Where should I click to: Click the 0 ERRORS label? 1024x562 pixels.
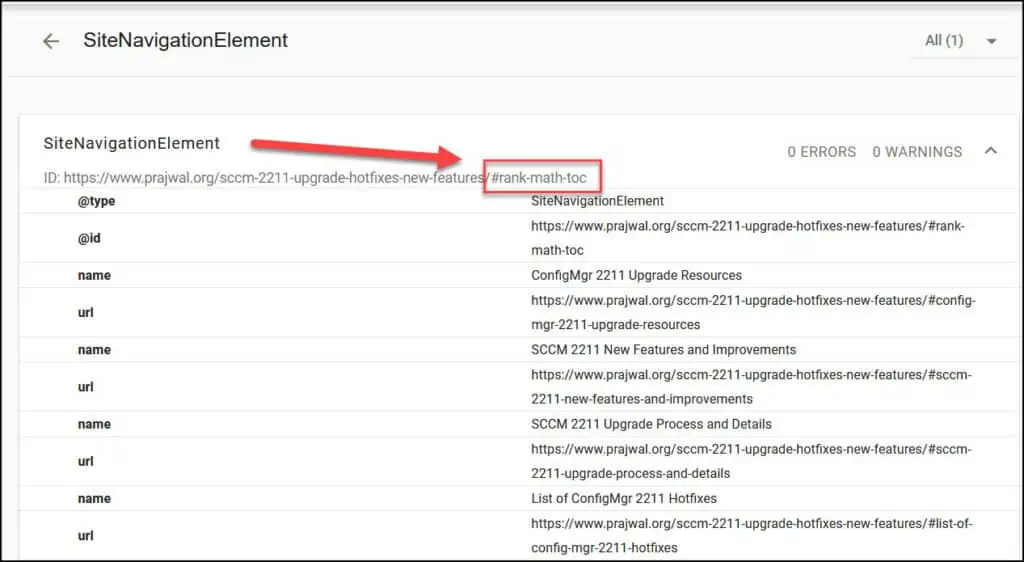point(822,152)
